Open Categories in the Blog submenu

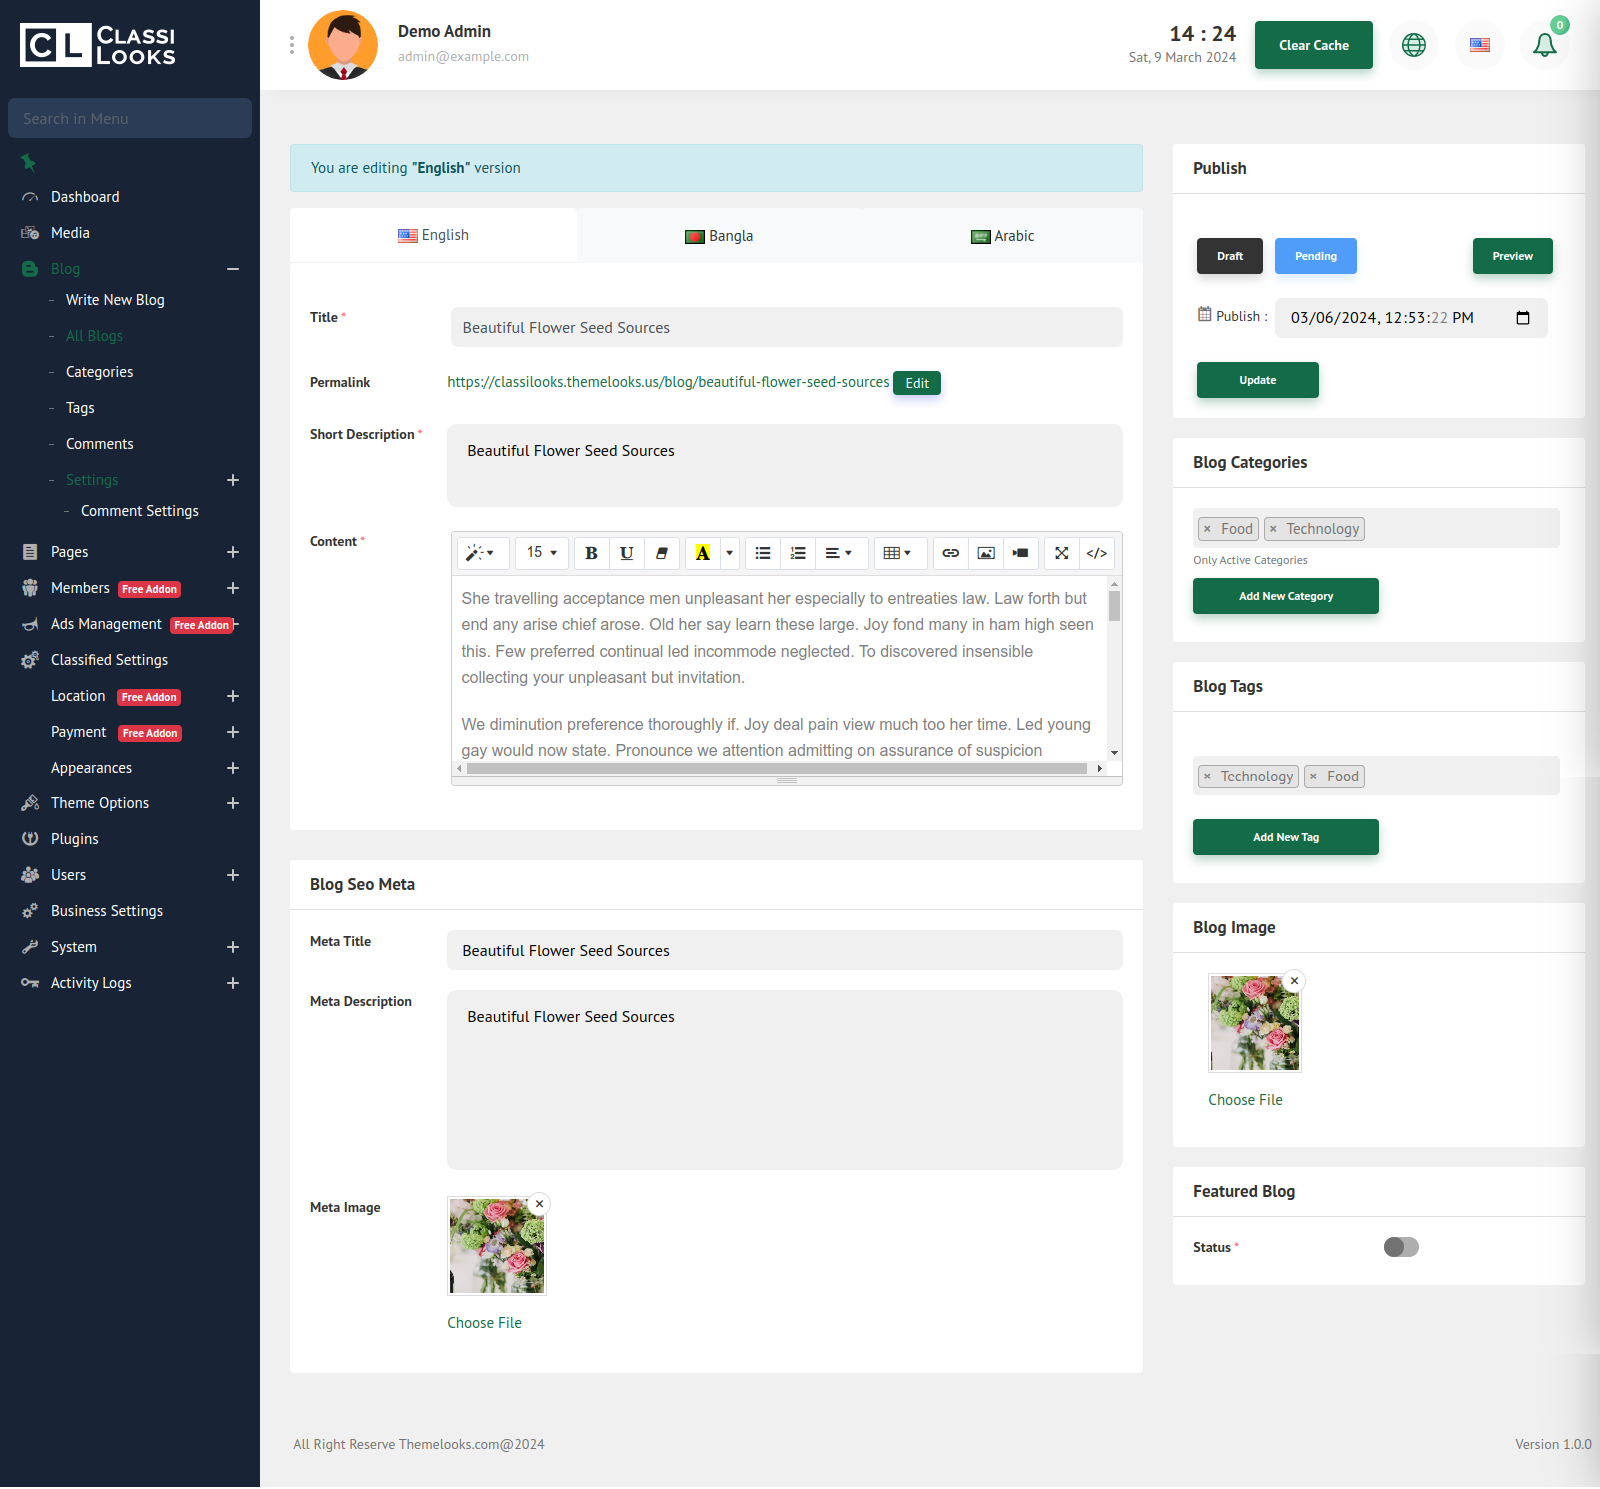[99, 372]
